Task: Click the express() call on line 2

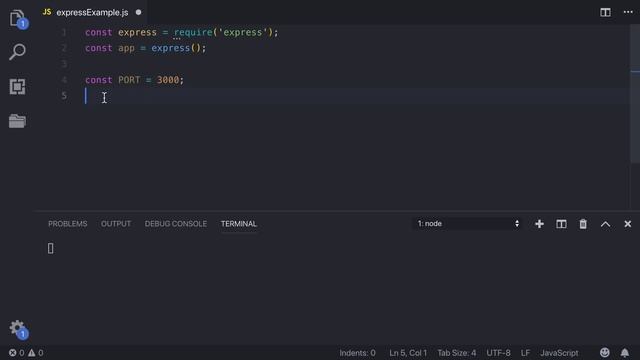Action: [x=176, y=48]
